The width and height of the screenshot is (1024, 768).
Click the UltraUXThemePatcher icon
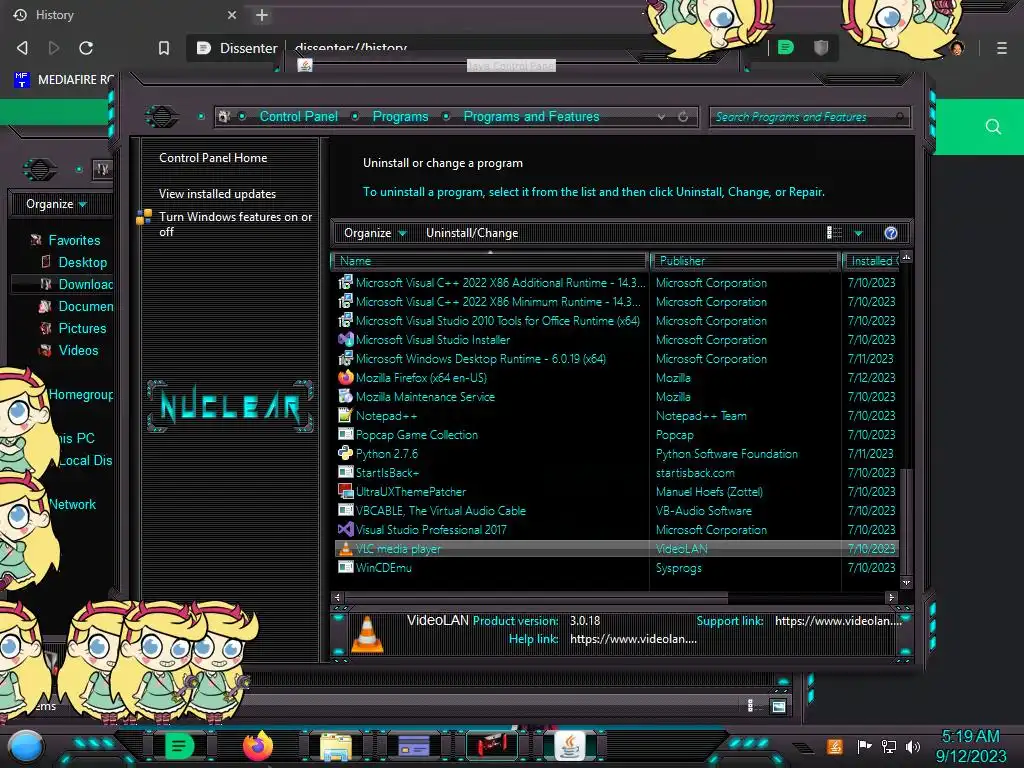point(345,491)
